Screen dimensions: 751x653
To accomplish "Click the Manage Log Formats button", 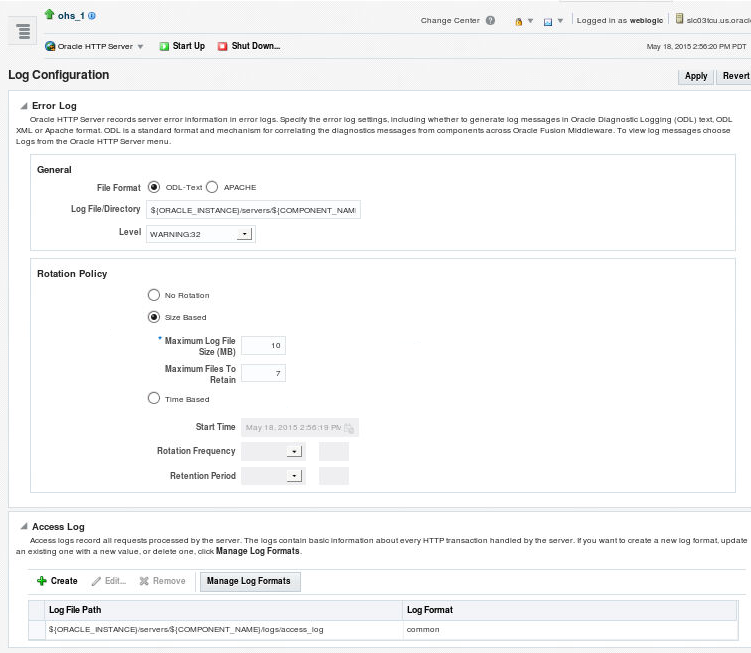I will pos(250,581).
